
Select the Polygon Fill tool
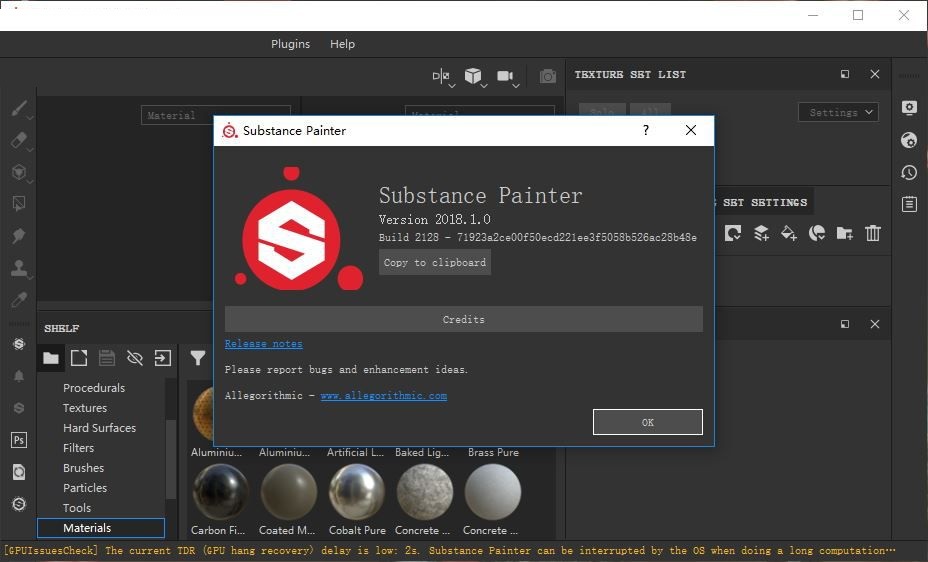click(19, 204)
